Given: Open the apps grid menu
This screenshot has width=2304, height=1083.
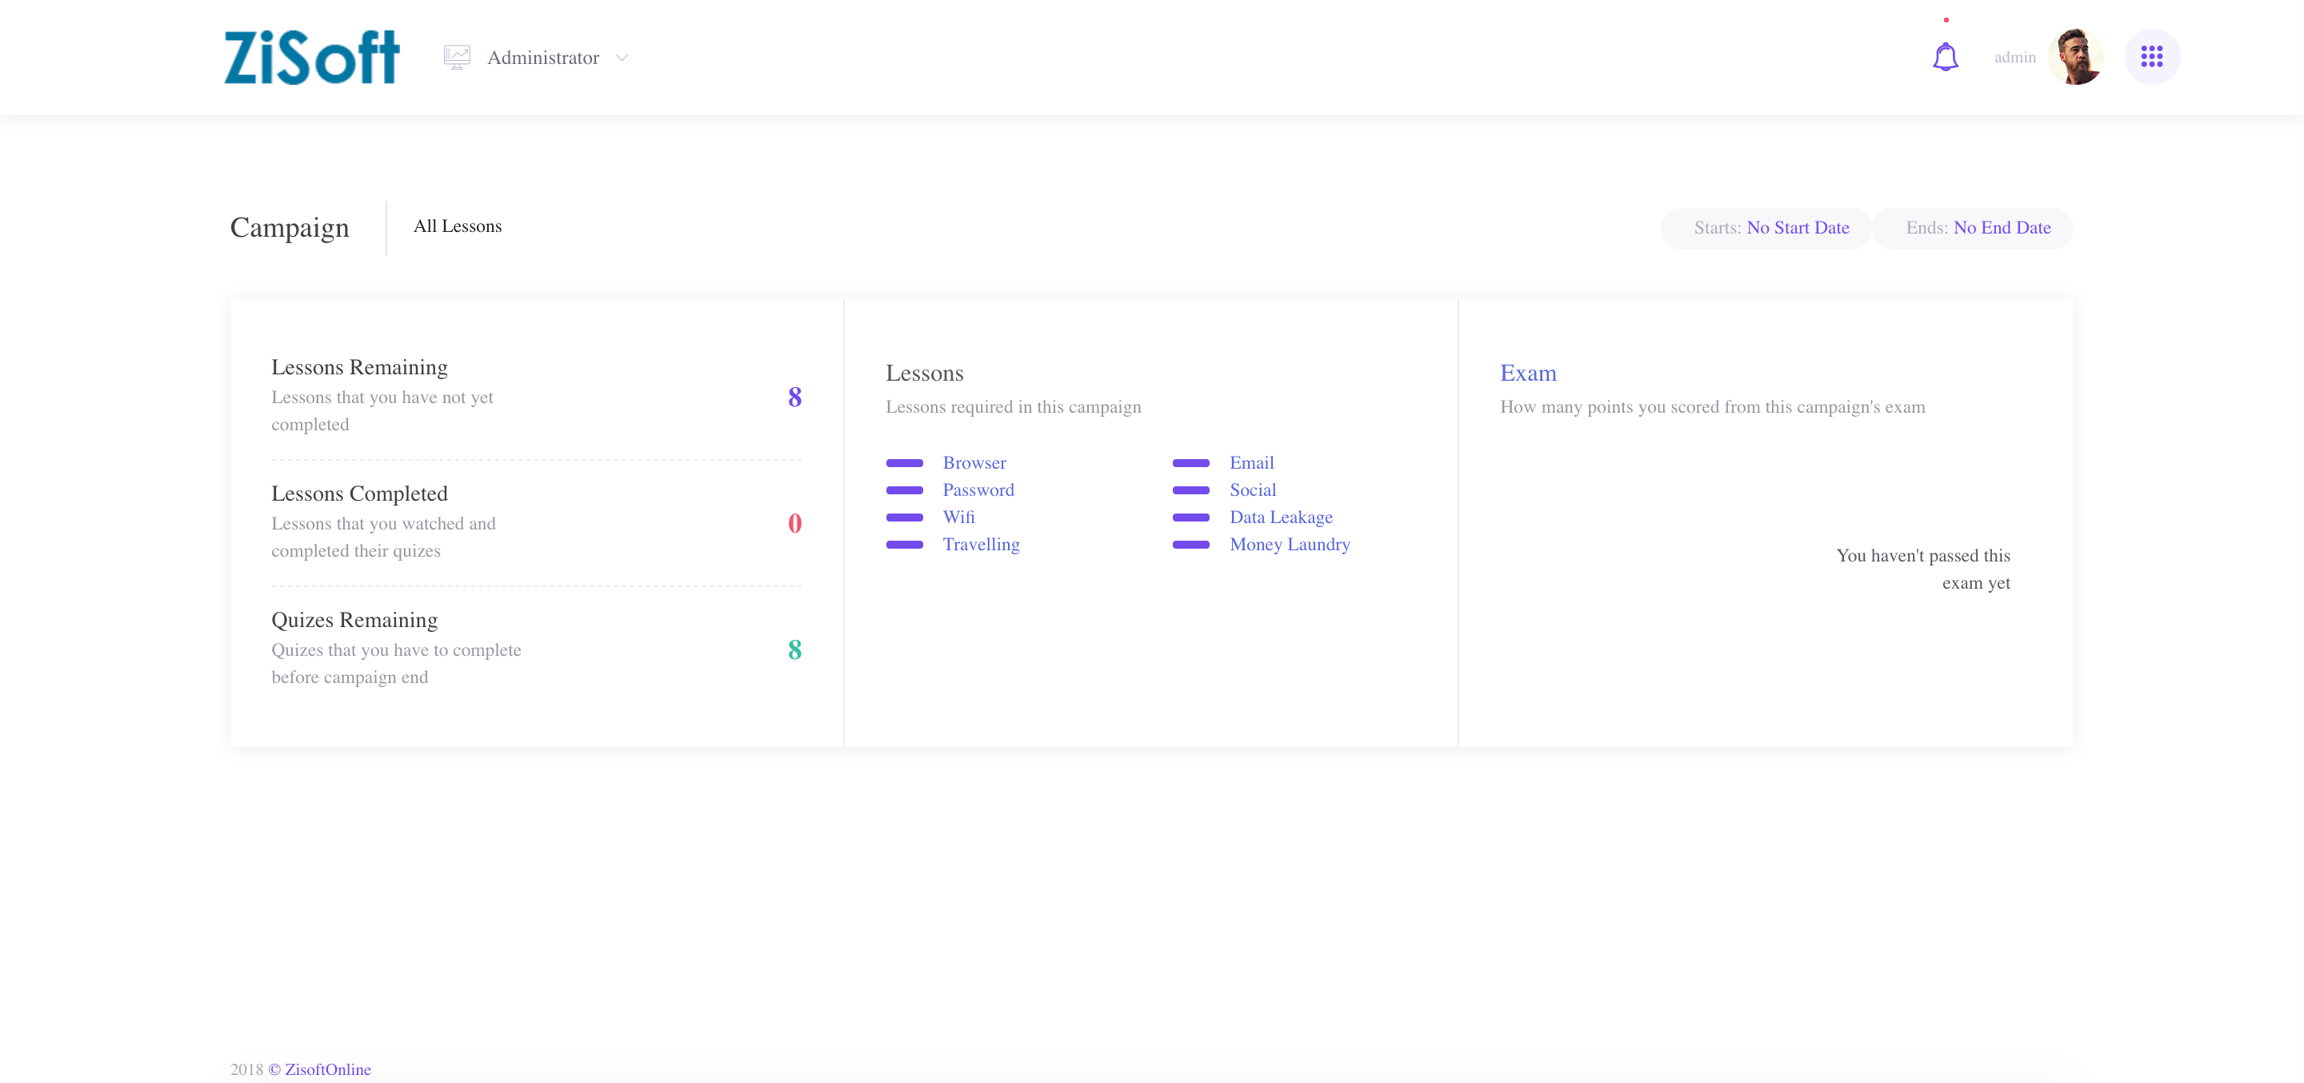Looking at the screenshot, I should tap(2152, 57).
